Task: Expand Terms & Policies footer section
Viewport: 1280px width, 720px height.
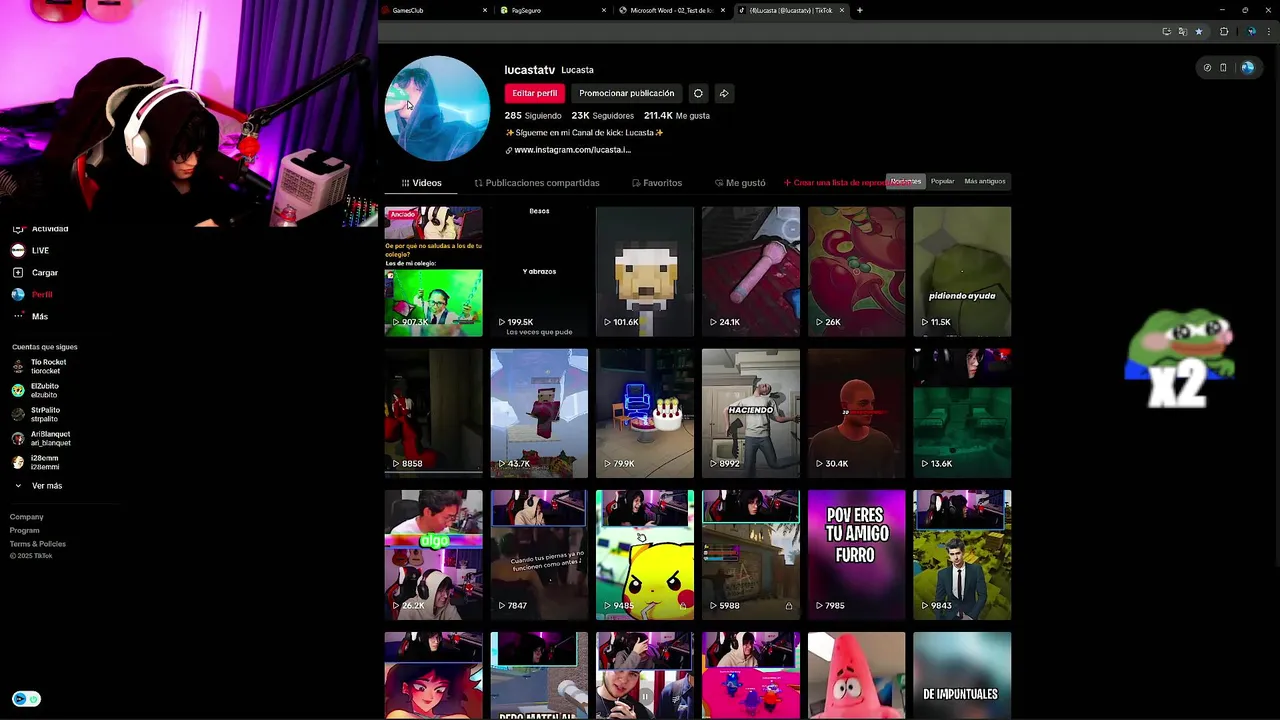Action: click(x=38, y=544)
